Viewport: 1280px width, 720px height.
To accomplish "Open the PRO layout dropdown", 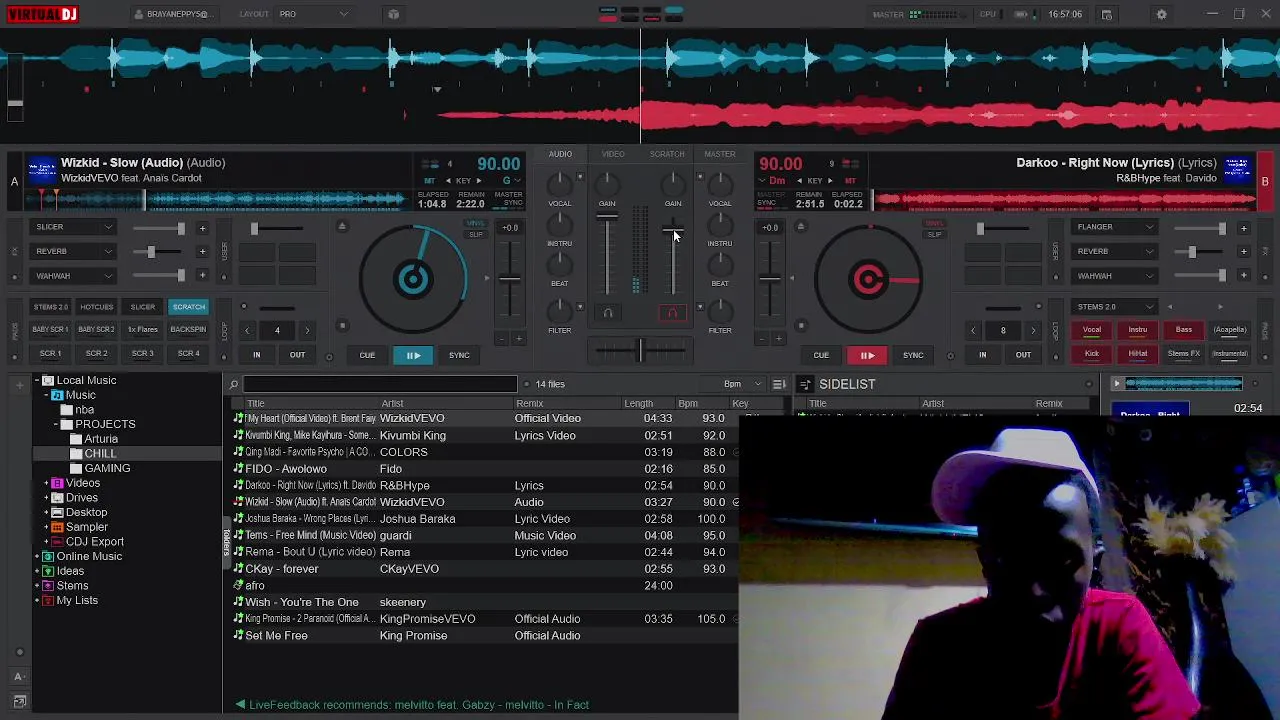I will tap(314, 14).
